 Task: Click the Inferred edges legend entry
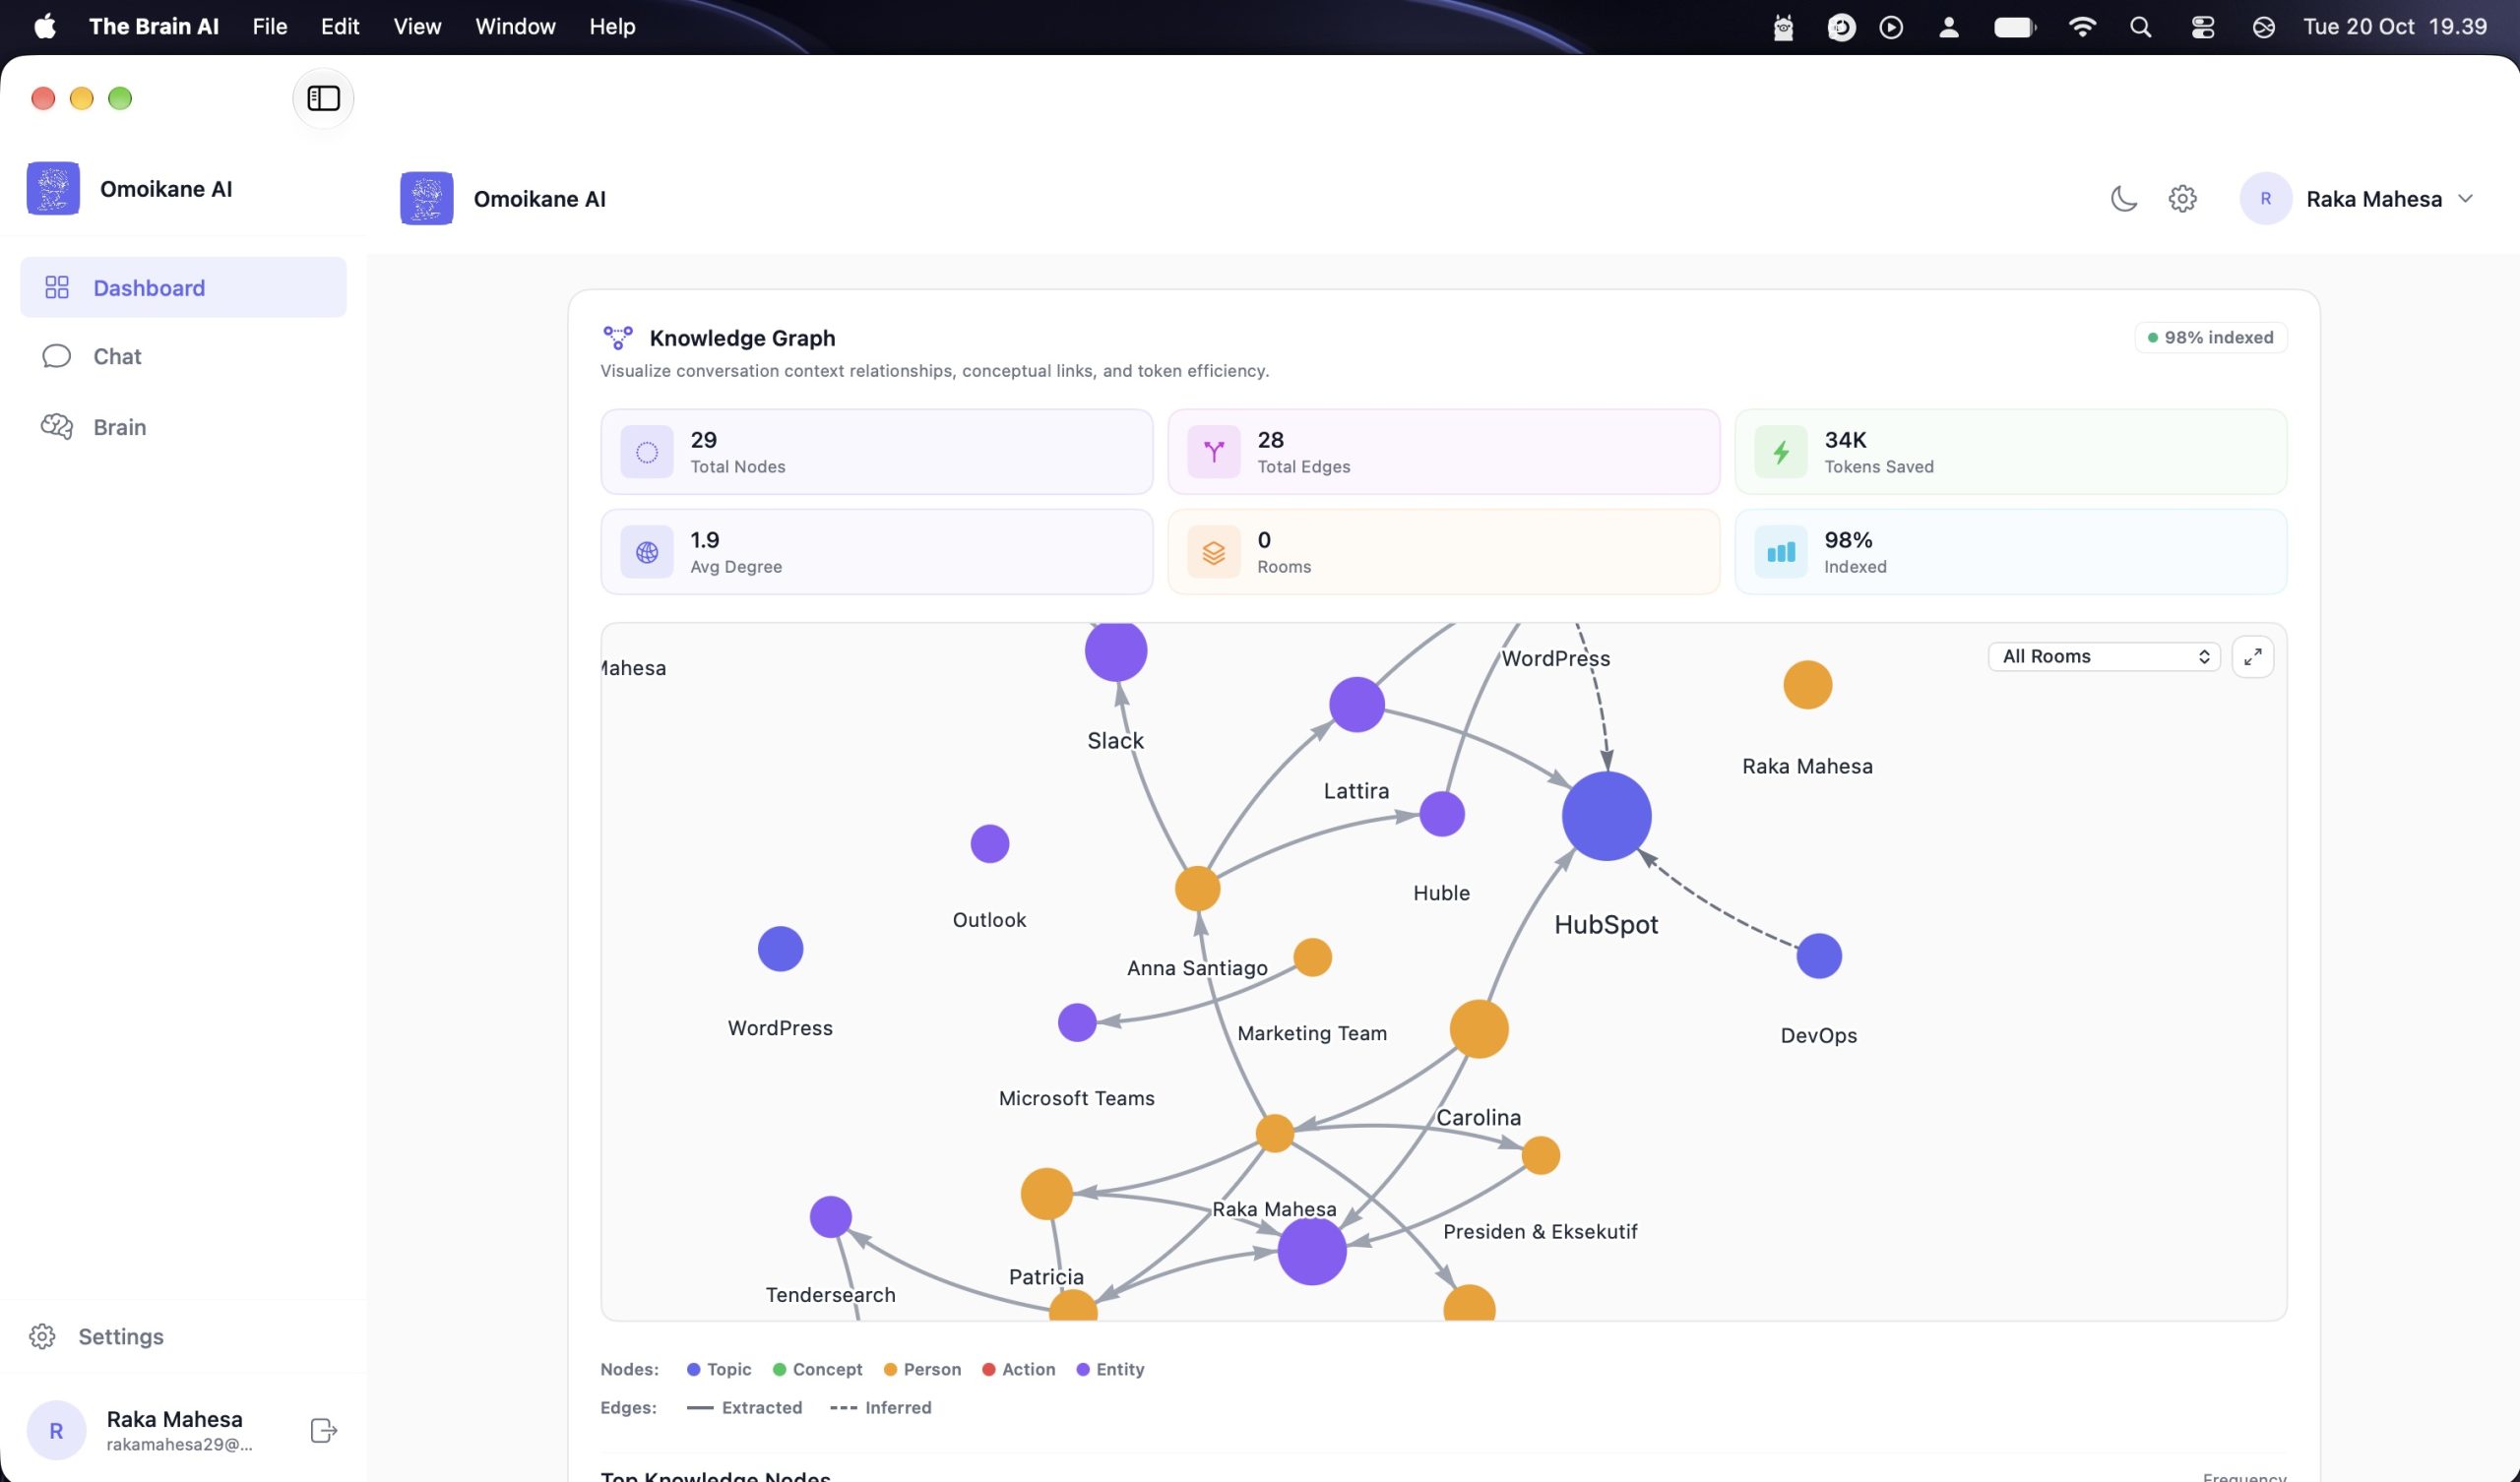click(x=880, y=1408)
